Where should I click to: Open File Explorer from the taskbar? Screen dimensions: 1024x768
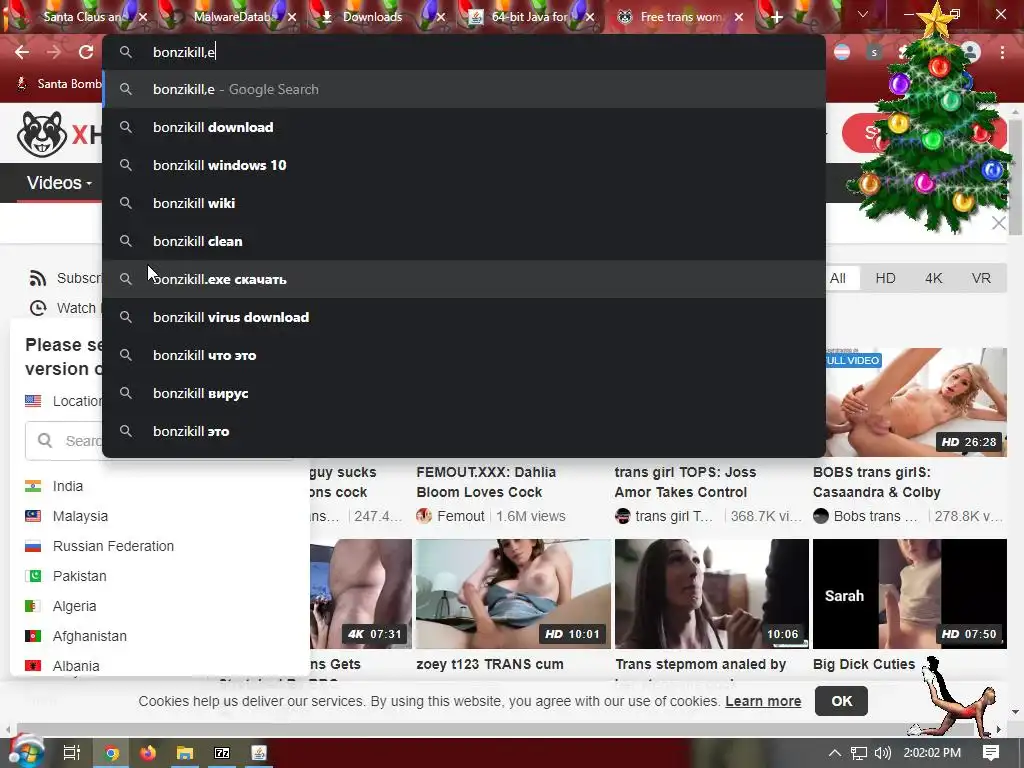[185, 753]
